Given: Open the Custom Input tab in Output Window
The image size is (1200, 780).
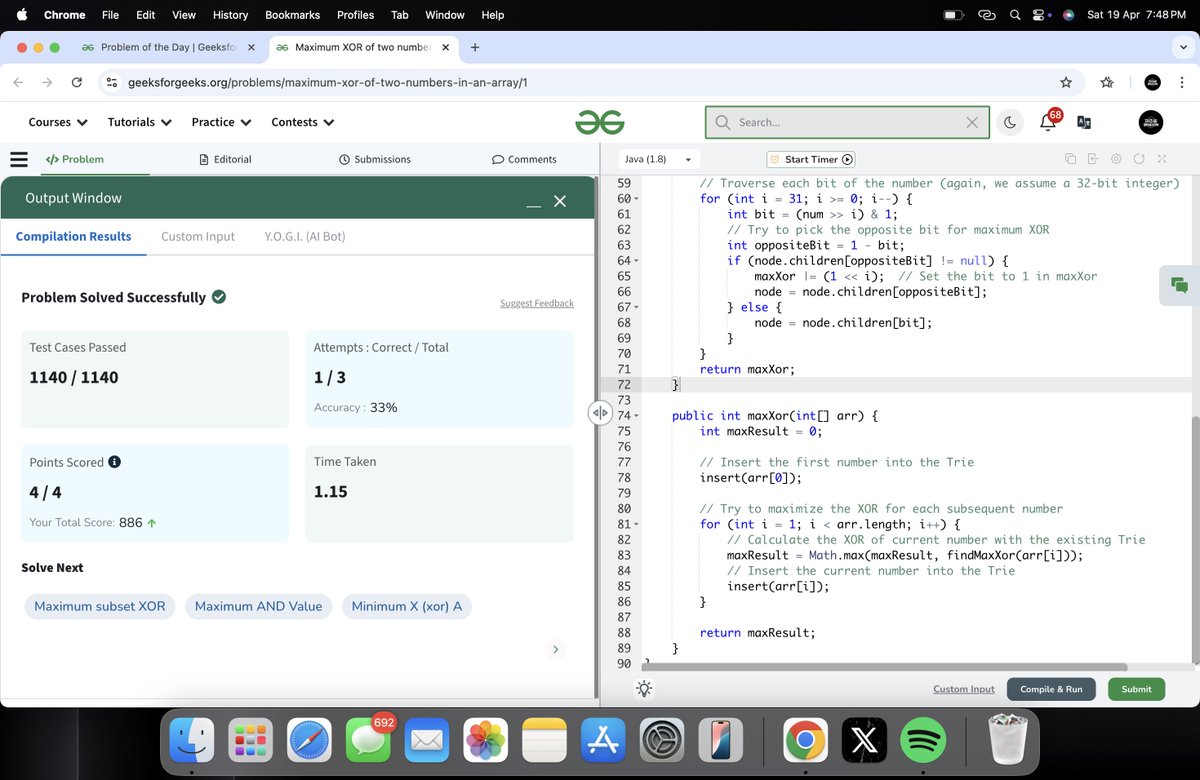Looking at the screenshot, I should tap(198, 236).
